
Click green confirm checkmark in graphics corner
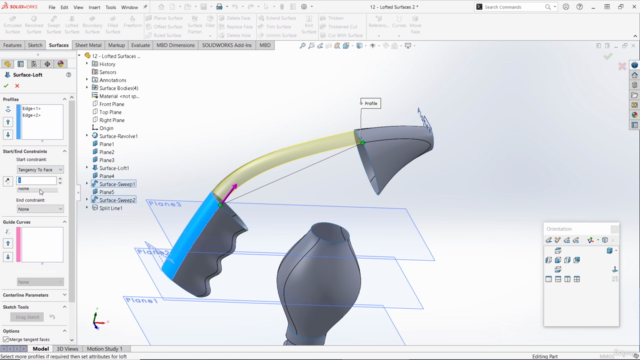point(608,56)
